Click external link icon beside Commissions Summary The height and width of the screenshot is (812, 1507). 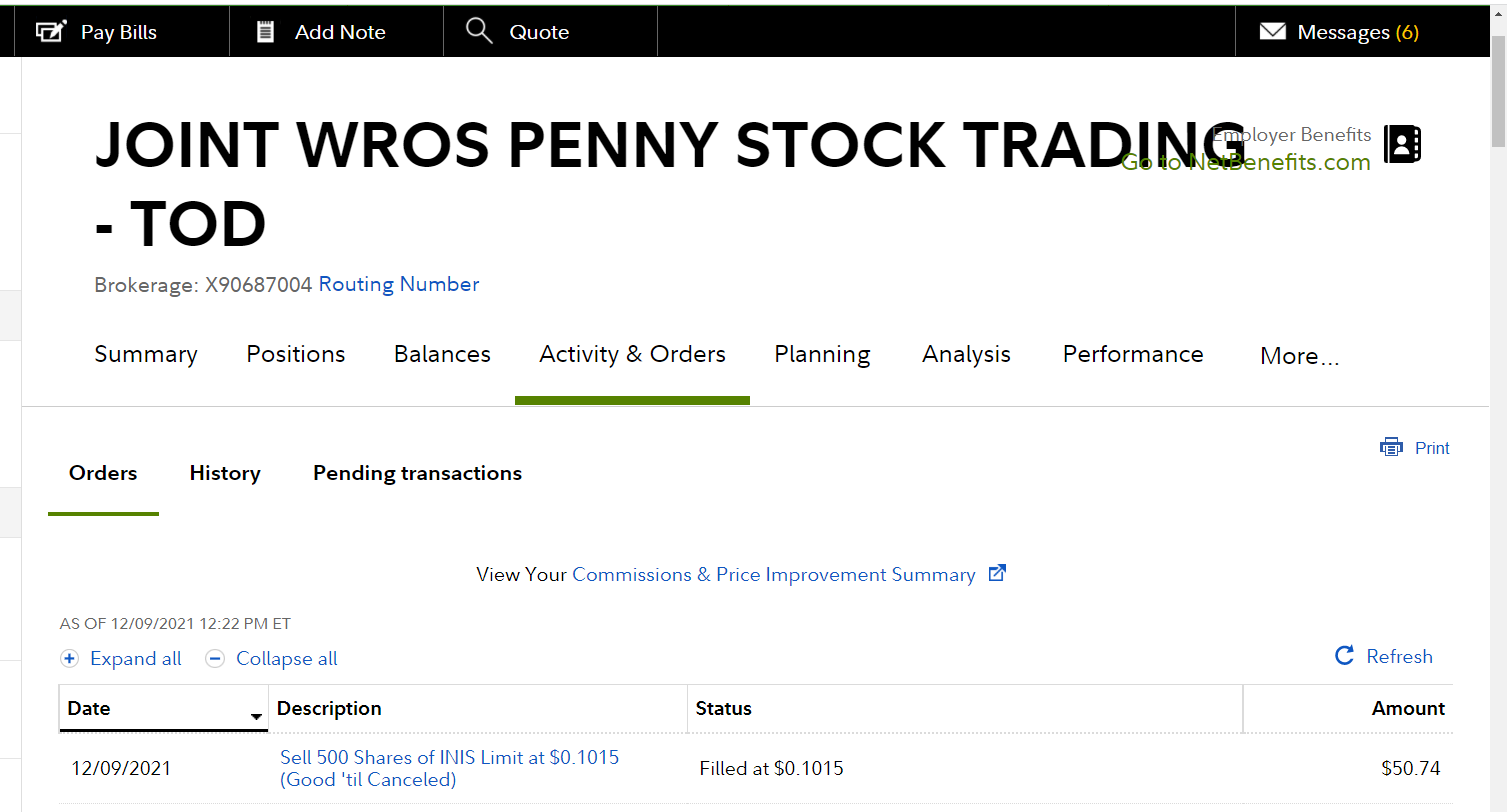[x=996, y=573]
